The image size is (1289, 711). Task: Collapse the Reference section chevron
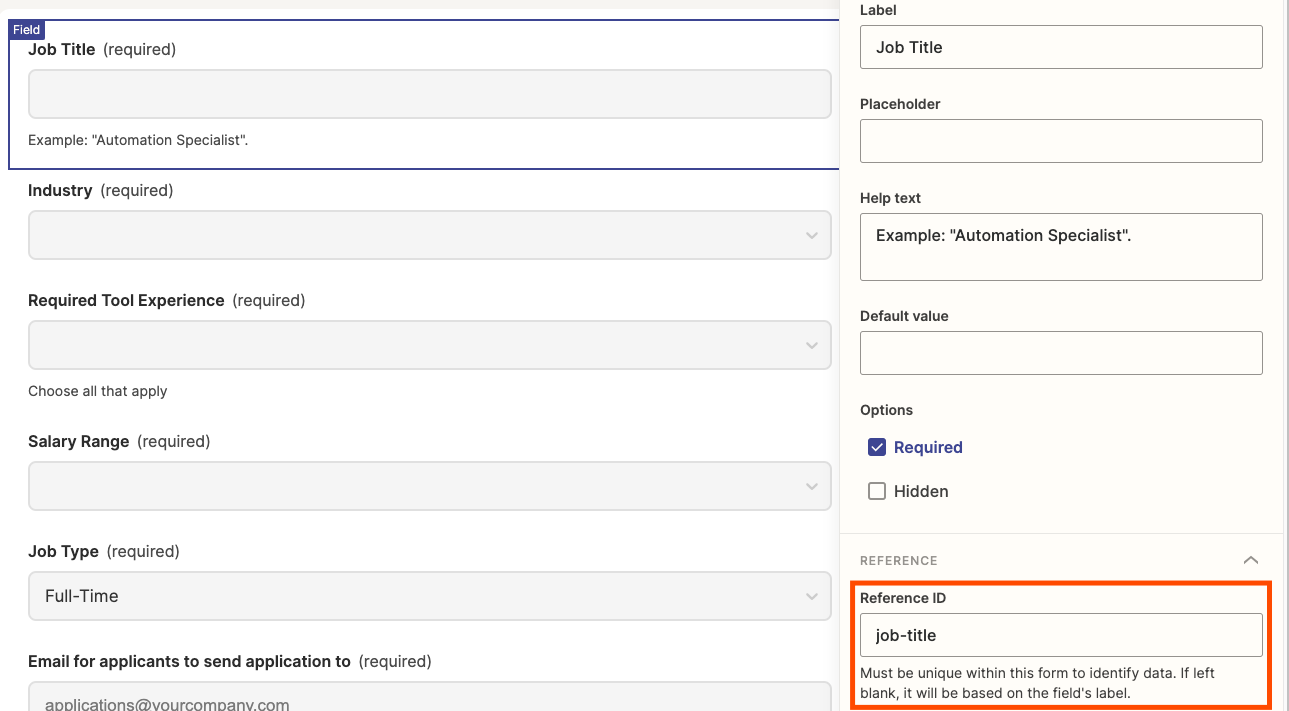1251,560
